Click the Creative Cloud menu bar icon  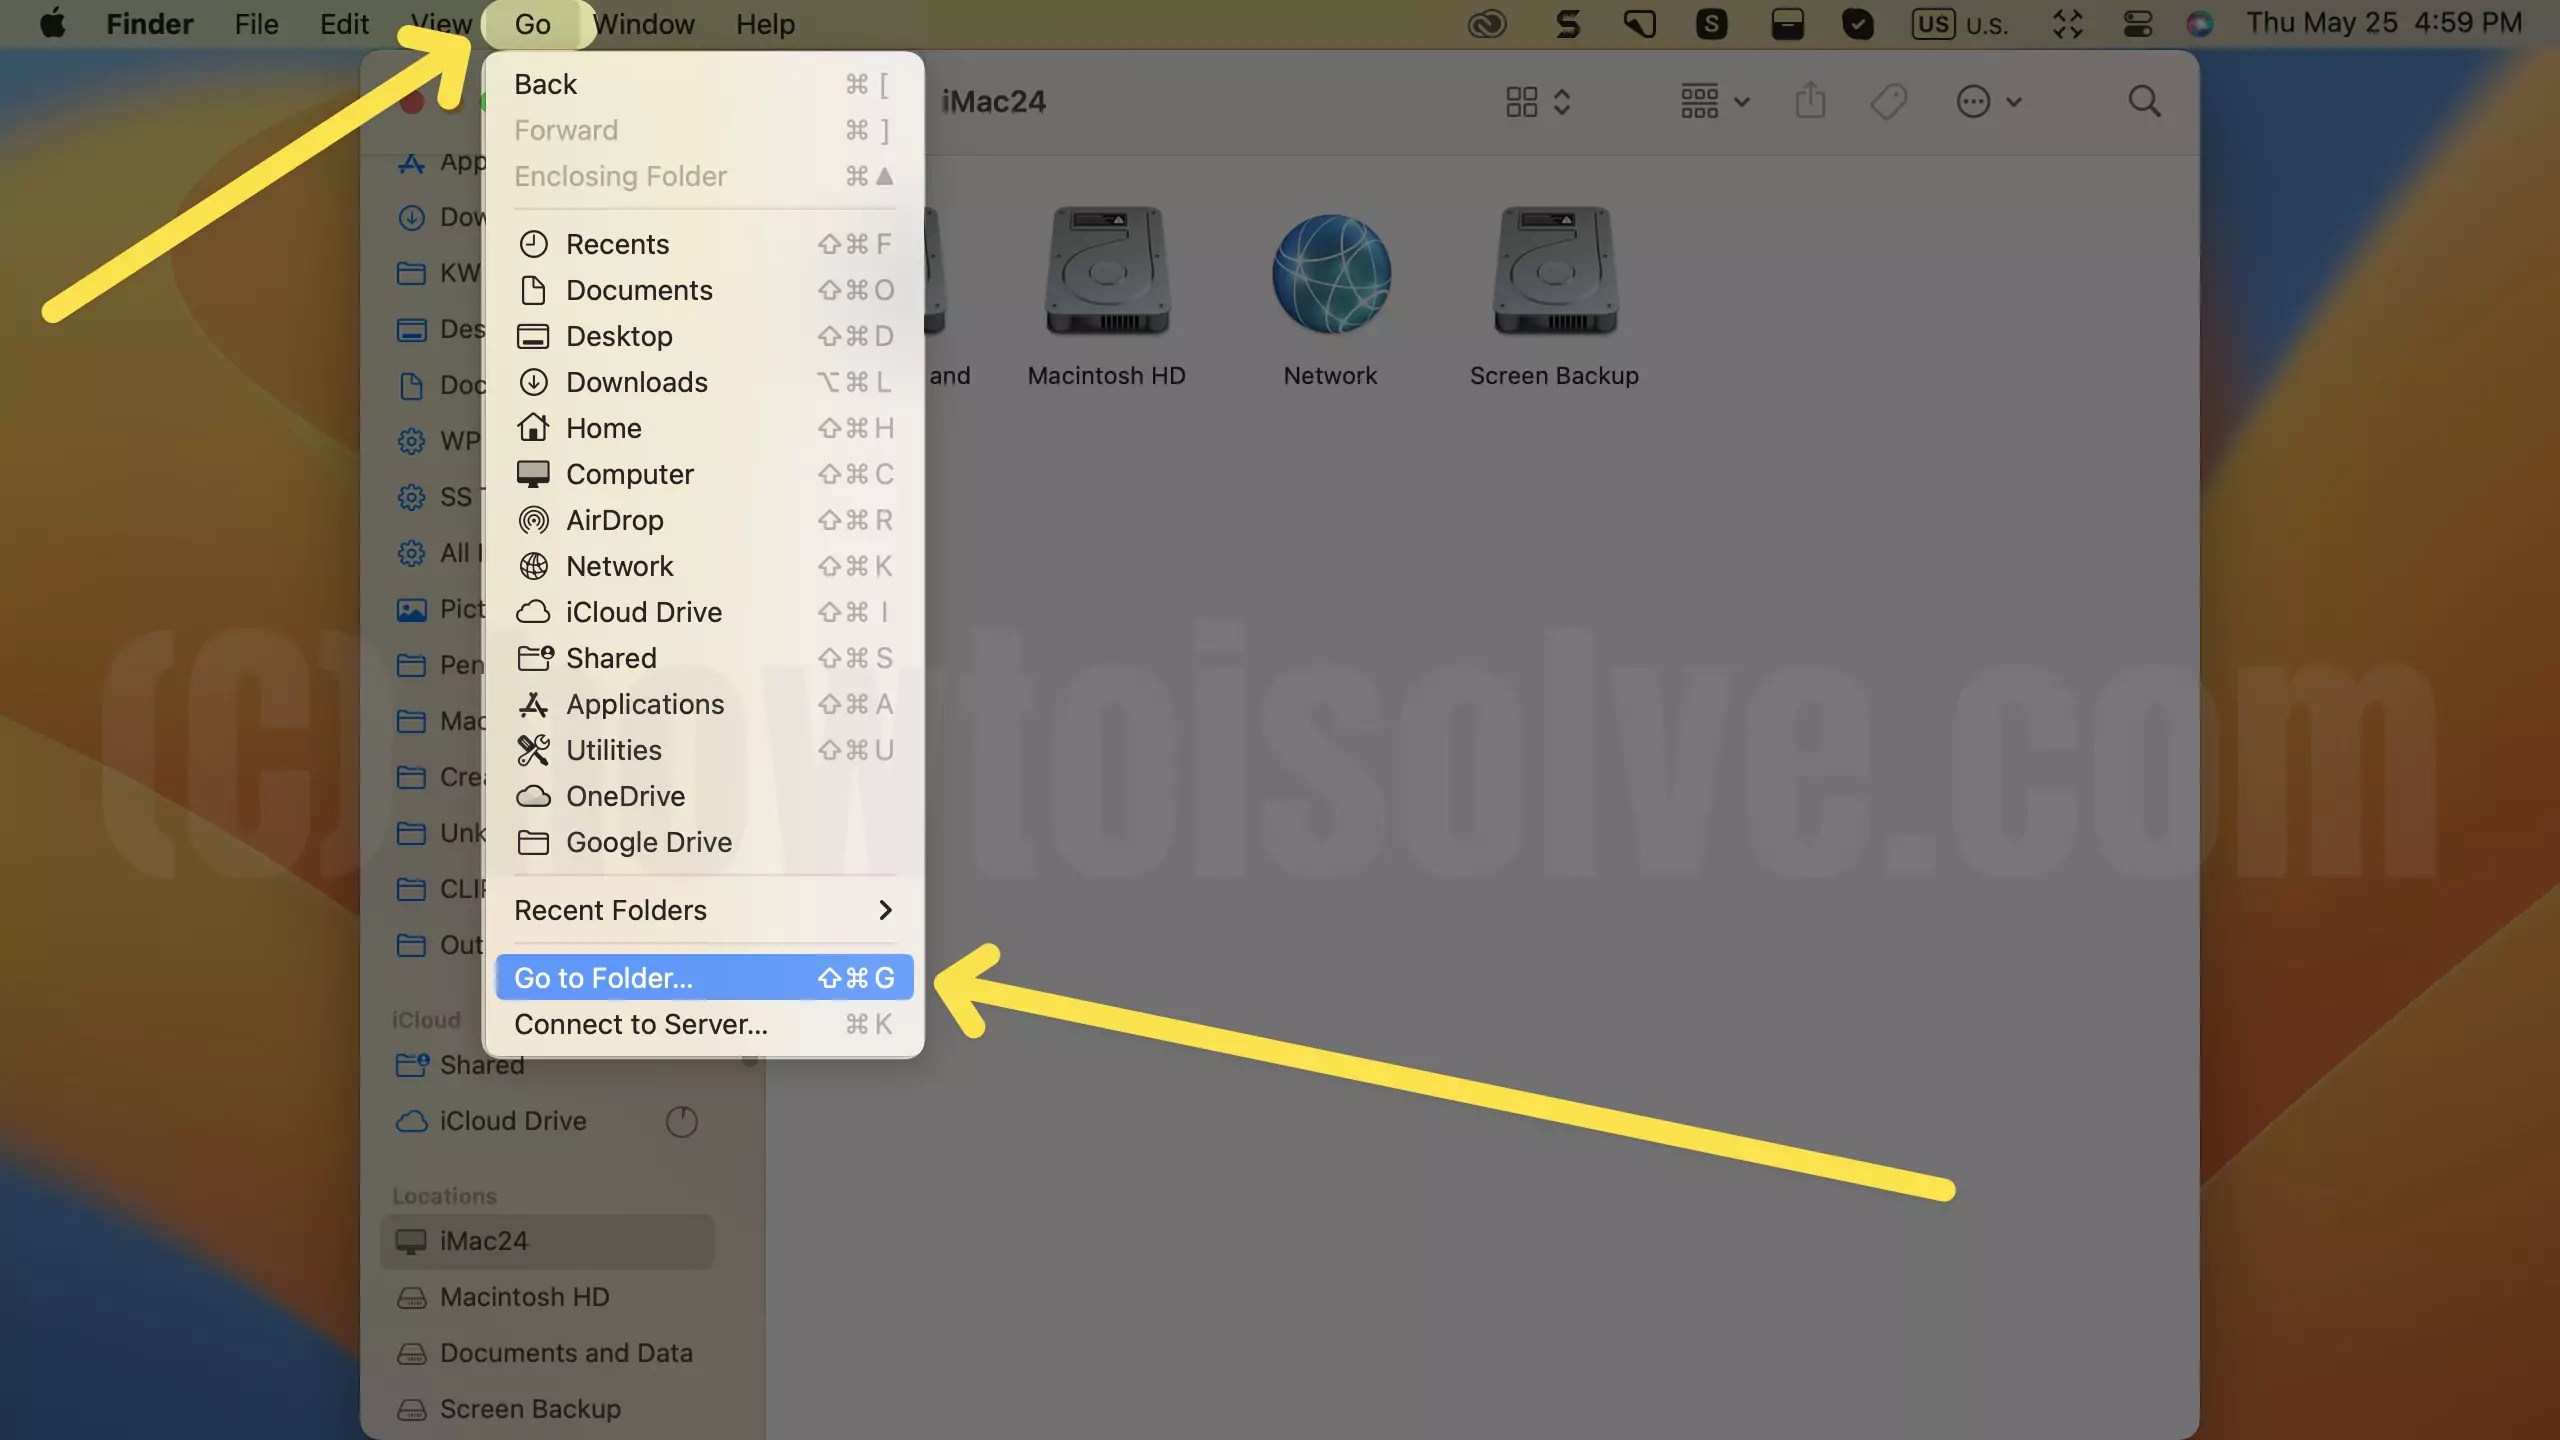1486,23
